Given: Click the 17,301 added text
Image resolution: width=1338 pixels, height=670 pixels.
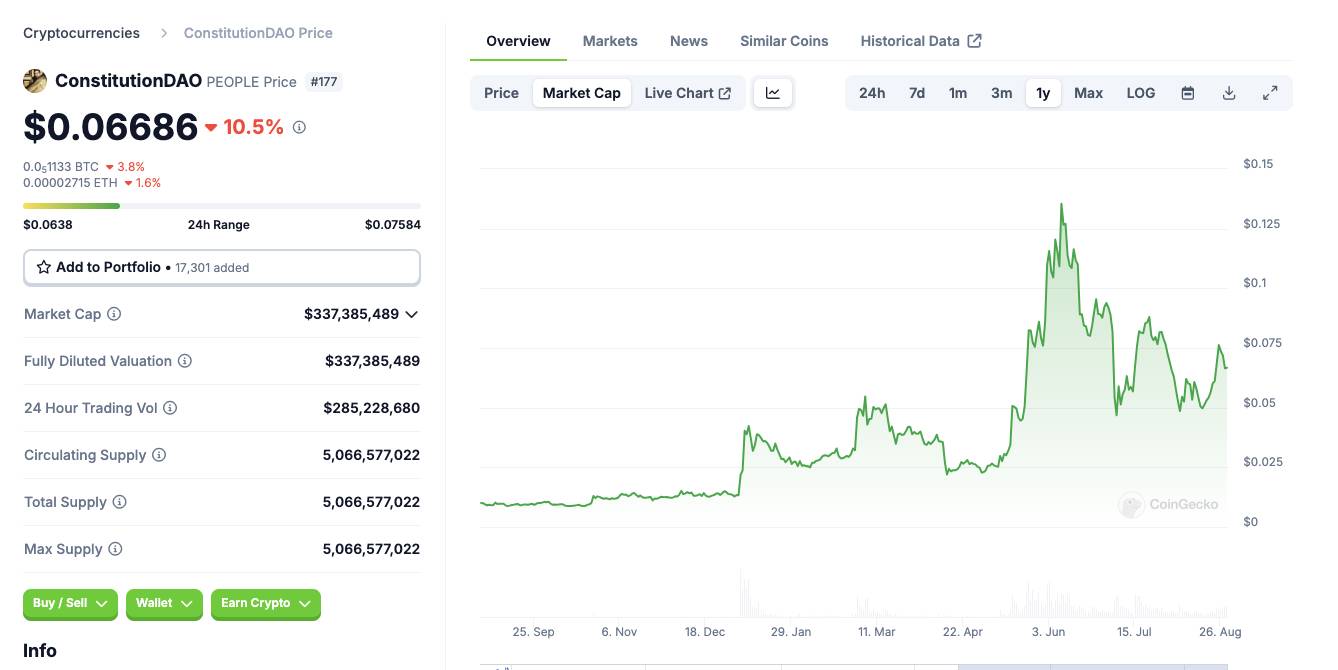Looking at the screenshot, I should click(212, 268).
